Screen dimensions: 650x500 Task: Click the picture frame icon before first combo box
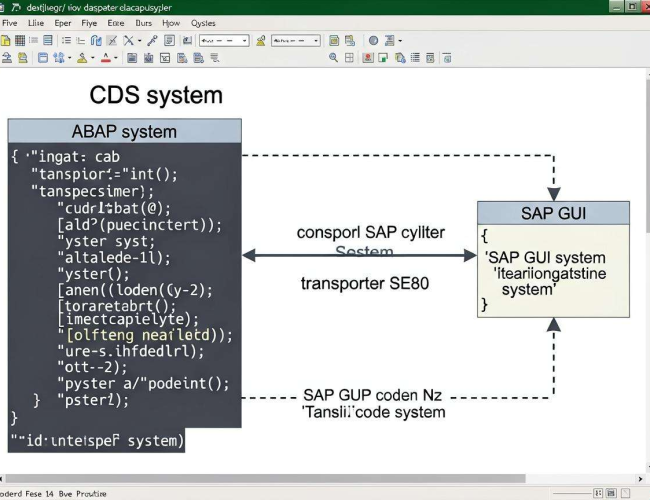[187, 40]
